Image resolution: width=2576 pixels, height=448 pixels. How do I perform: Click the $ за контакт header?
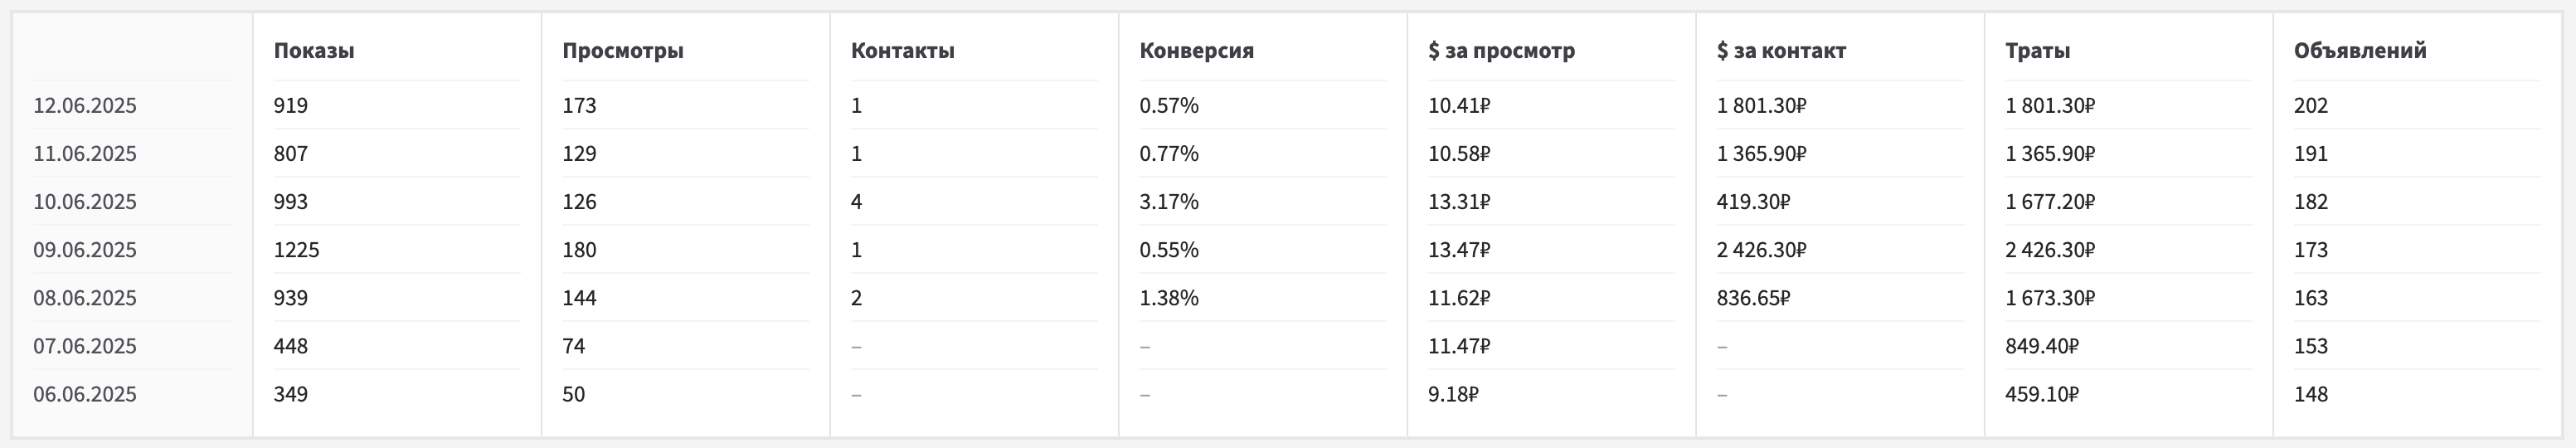1782,50
